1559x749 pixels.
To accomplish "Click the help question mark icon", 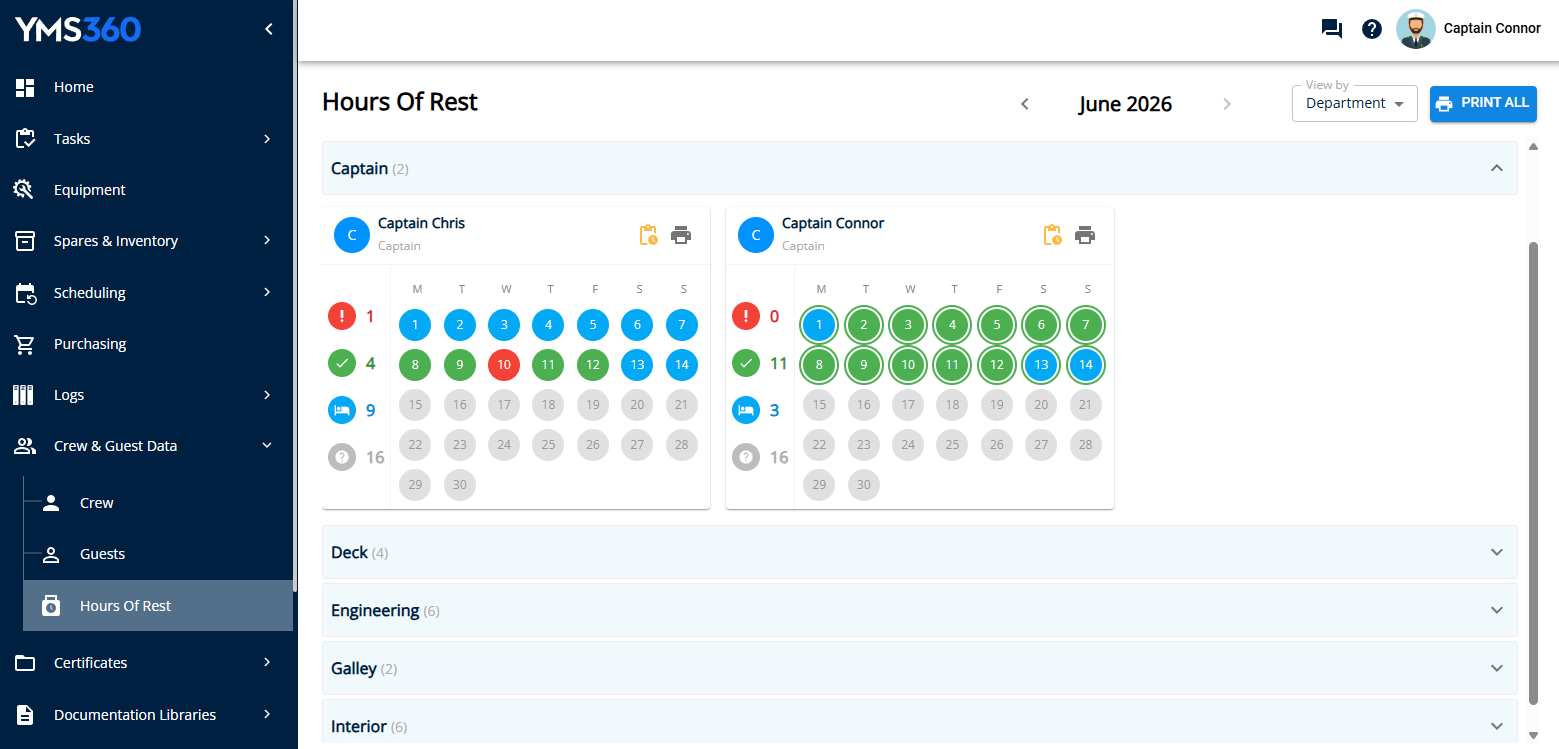I will [1372, 29].
